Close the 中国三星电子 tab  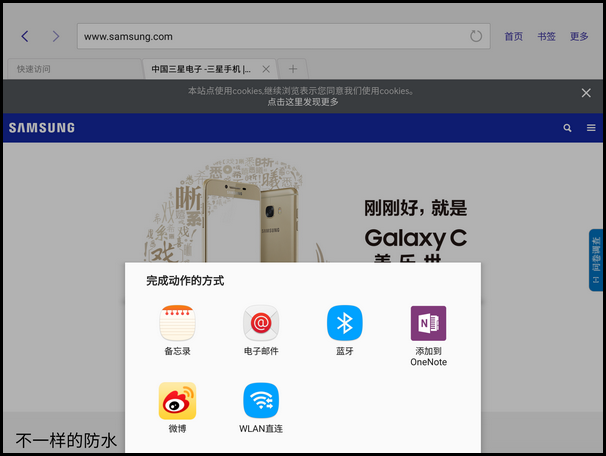click(266, 69)
